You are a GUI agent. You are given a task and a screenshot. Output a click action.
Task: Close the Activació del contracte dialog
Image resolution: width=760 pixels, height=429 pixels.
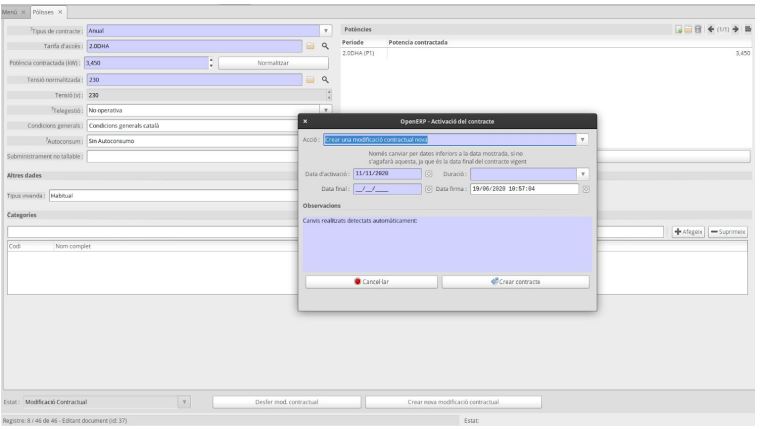(x=305, y=121)
